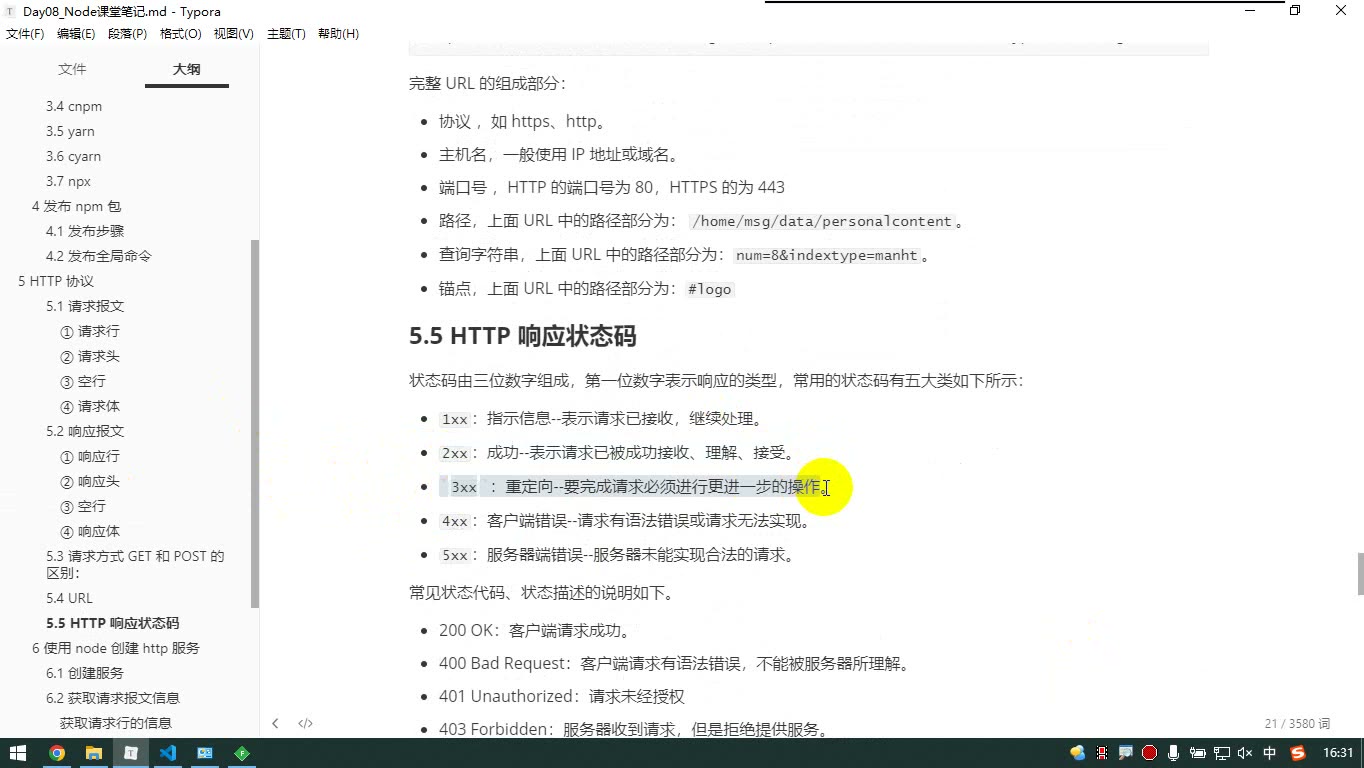
Task: Open the 帮助(H) menu
Action: [x=338, y=34]
